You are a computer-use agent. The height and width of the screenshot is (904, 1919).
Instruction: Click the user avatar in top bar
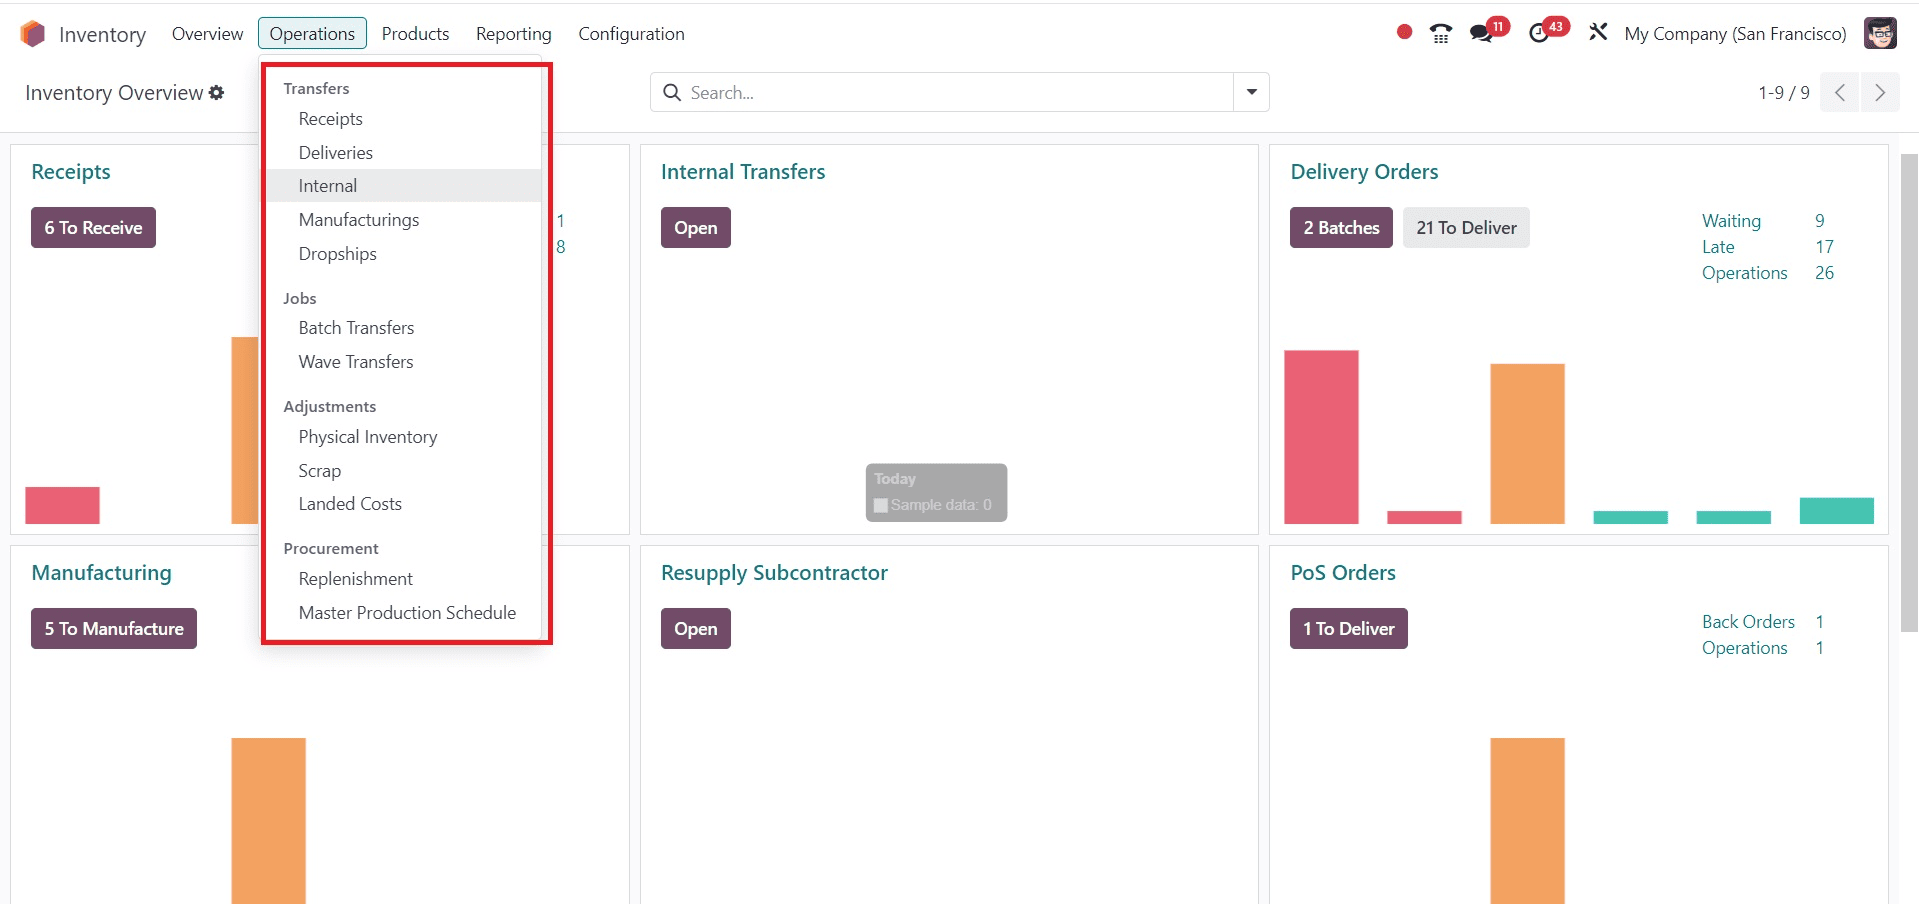click(x=1880, y=33)
